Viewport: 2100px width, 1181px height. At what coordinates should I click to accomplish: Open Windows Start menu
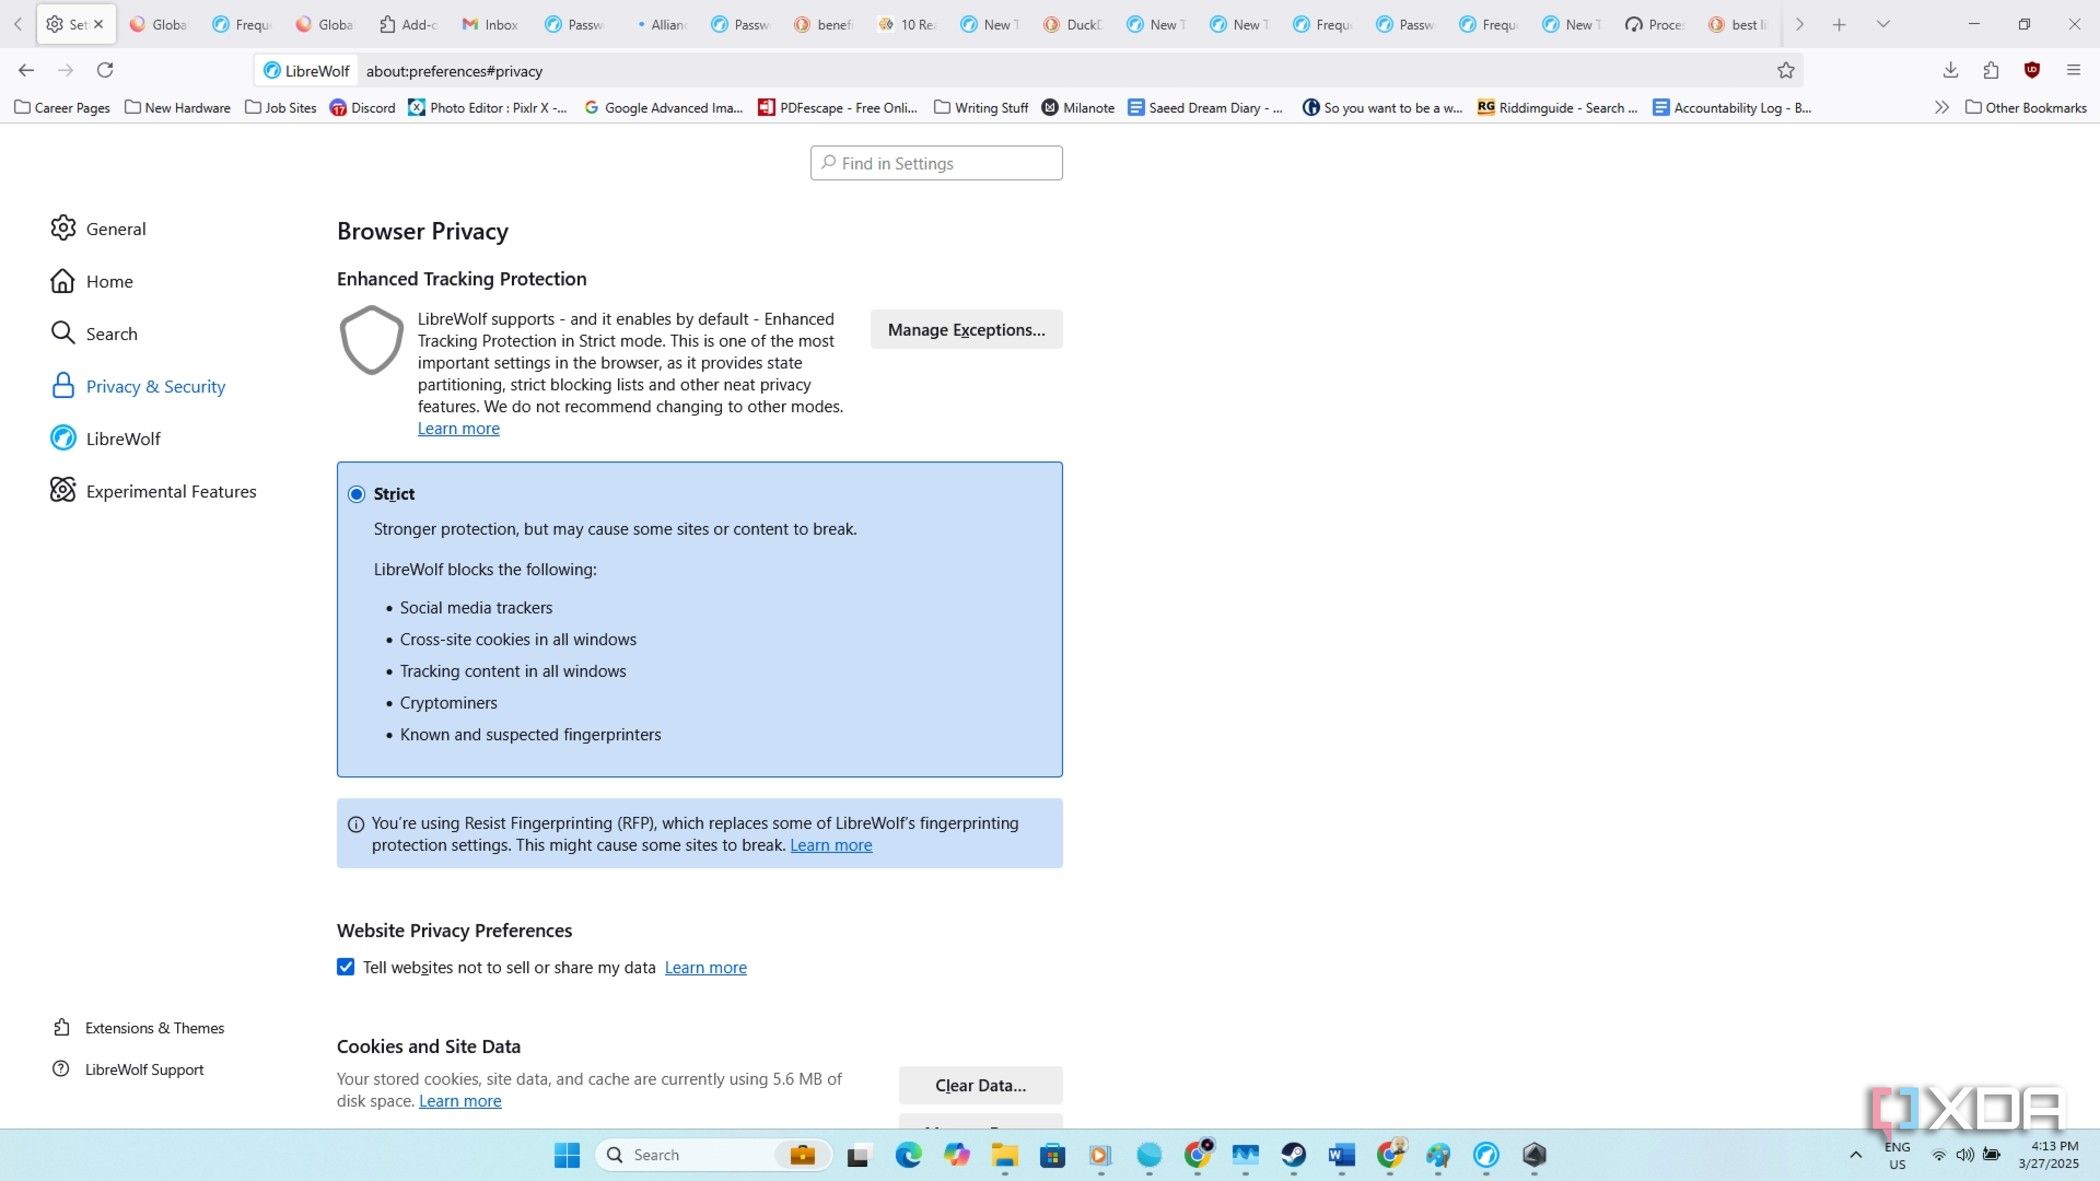tap(567, 1155)
